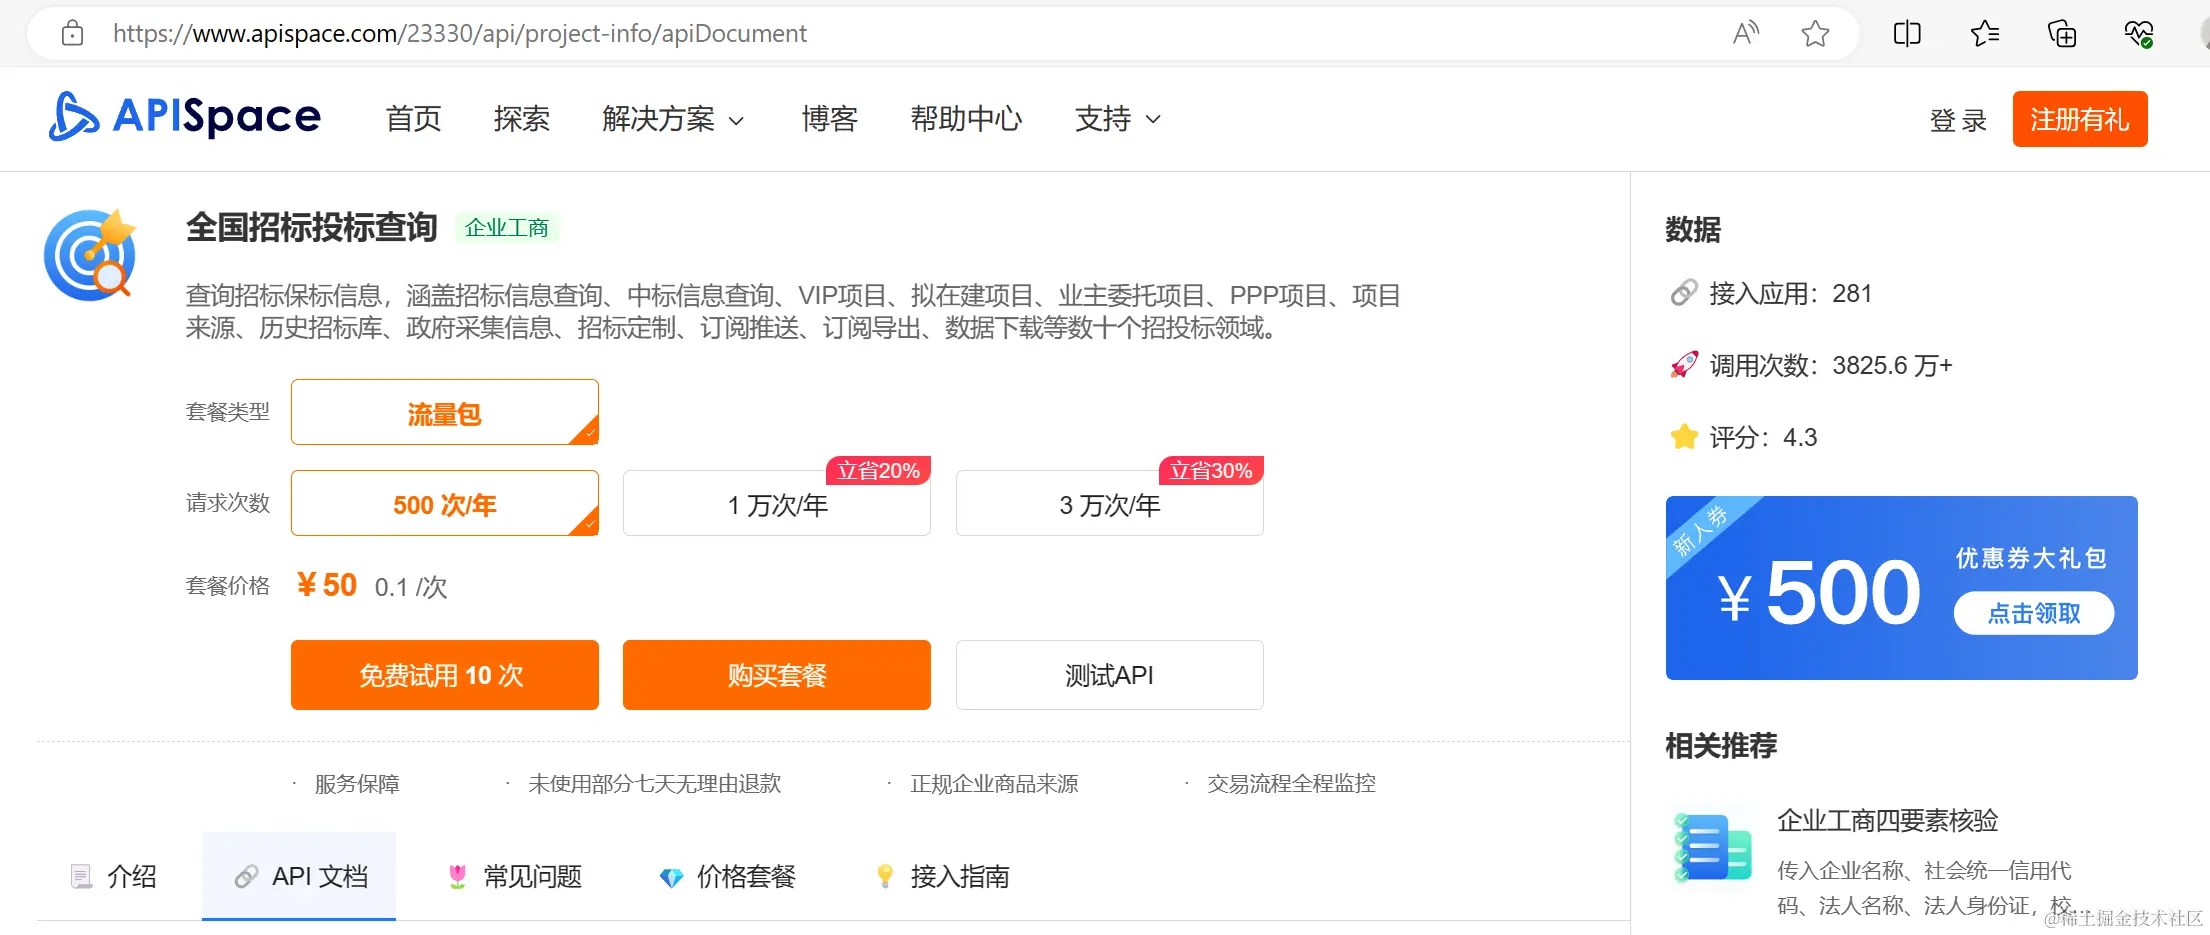The image size is (2210, 935).
Task: Click the 企业工商 category tag
Action: (507, 228)
